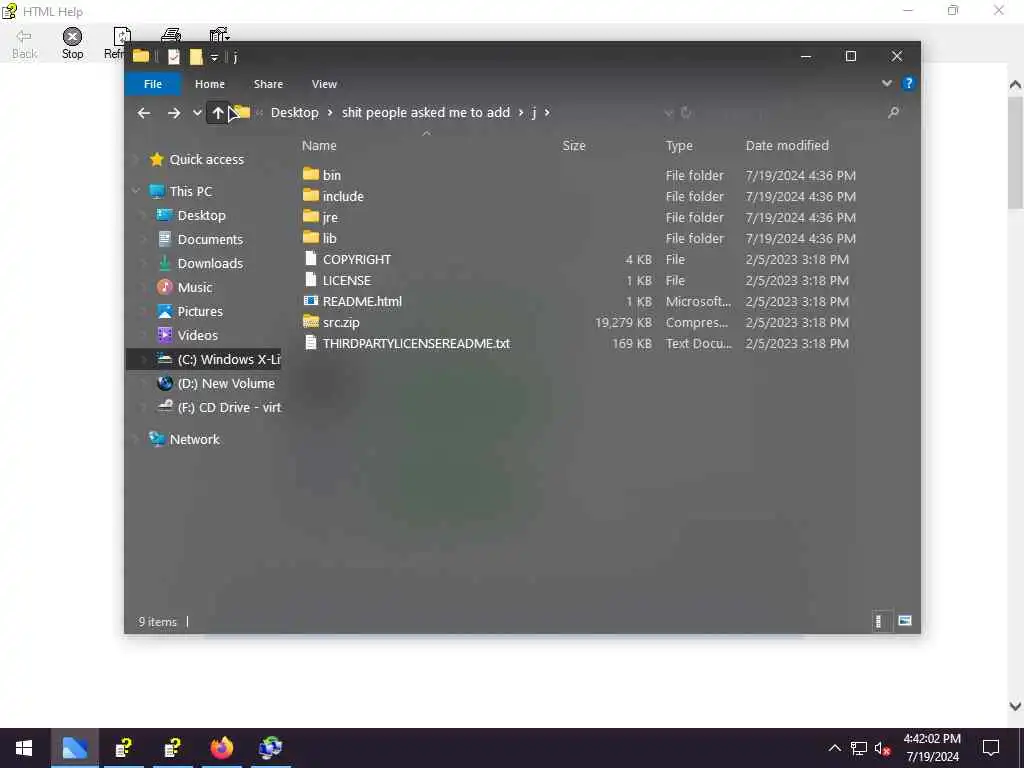Screen dimensions: 1024x768
Task: Click Network in the navigation pane
Action: click(x=195, y=440)
